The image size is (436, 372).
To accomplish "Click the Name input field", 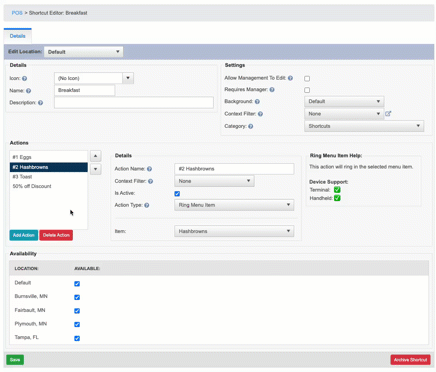I will [x=84, y=90].
